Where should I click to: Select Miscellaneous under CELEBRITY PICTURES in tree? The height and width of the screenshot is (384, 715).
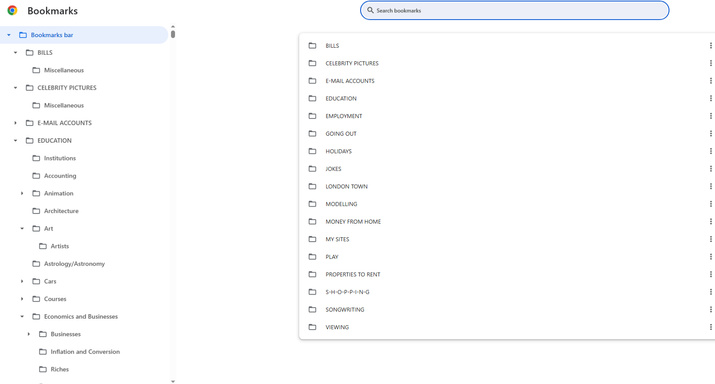tap(64, 105)
